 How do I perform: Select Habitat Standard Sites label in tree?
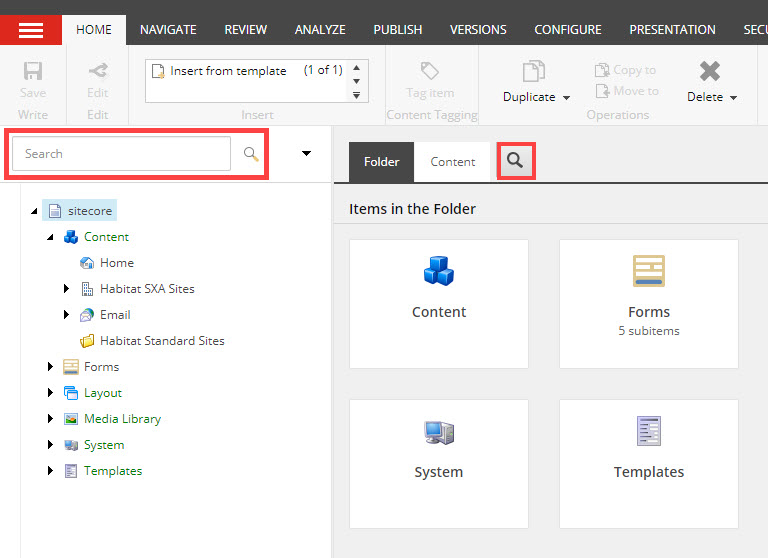click(x=162, y=341)
